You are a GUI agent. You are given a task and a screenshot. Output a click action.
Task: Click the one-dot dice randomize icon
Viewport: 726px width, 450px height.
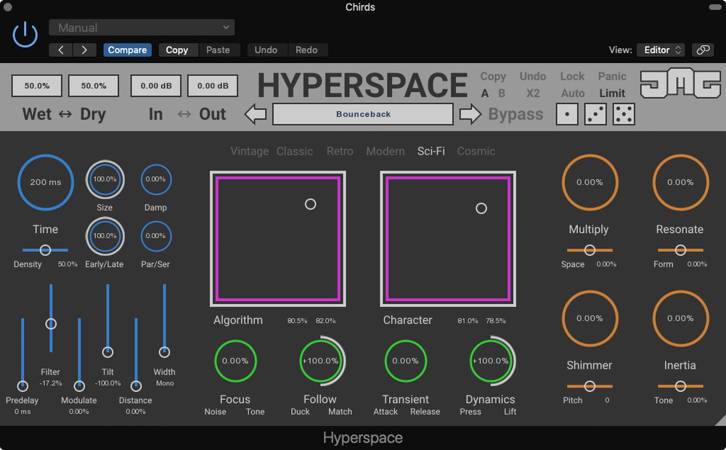click(x=567, y=114)
